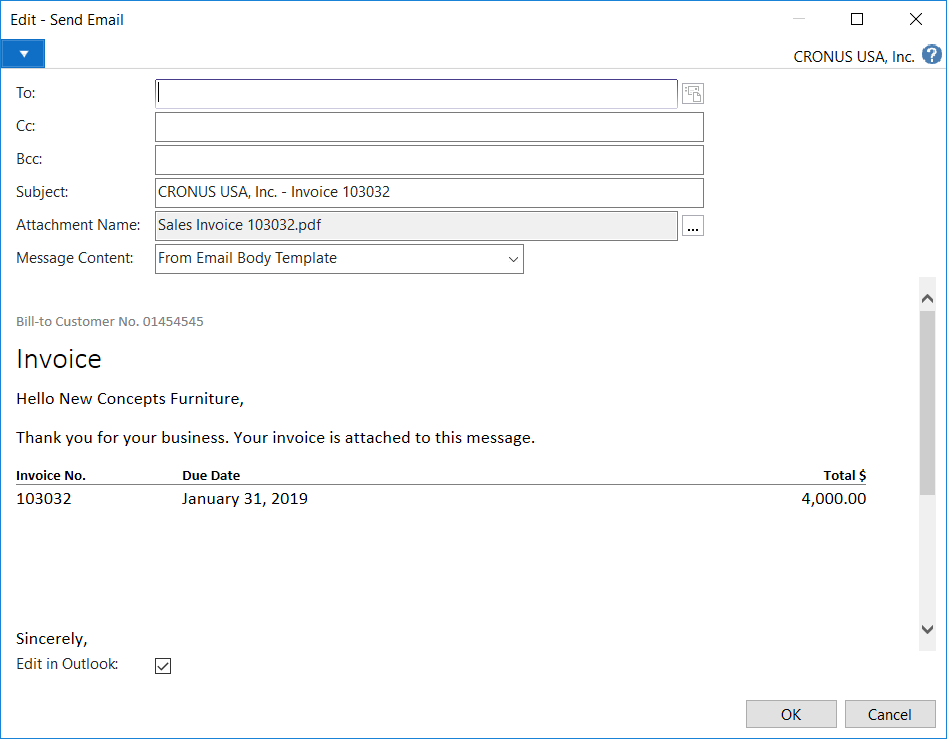Expand the Message Content combo box
The image size is (947, 739).
(x=513, y=259)
